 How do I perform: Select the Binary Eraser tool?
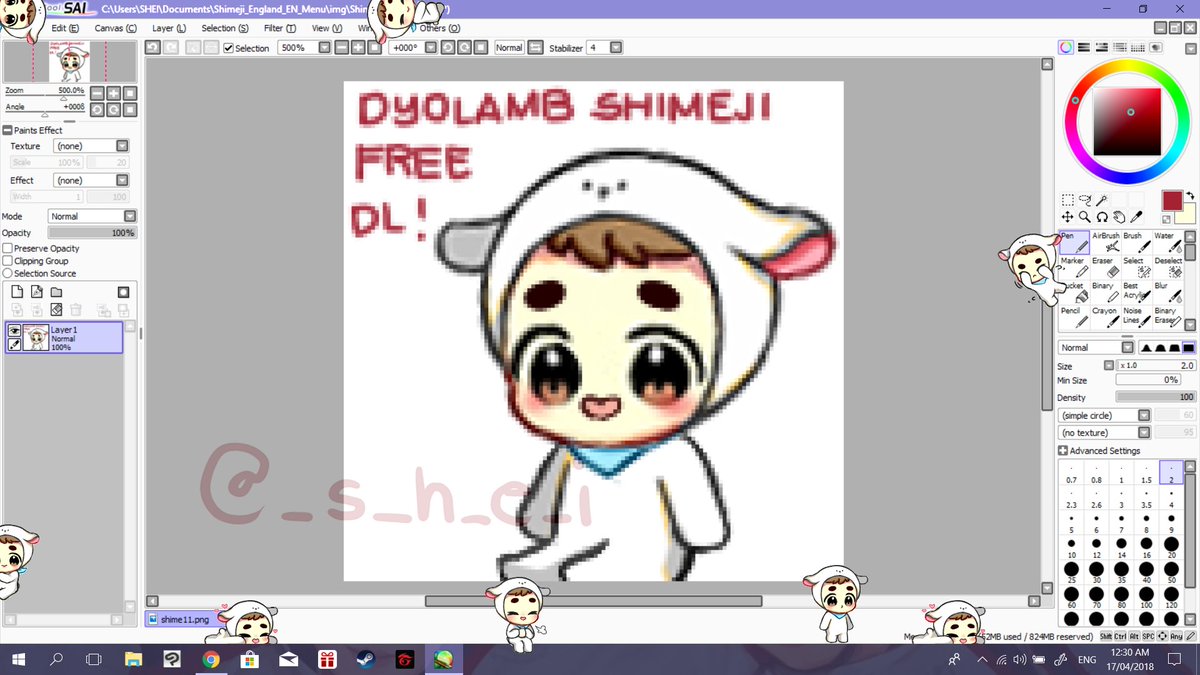point(1167,316)
